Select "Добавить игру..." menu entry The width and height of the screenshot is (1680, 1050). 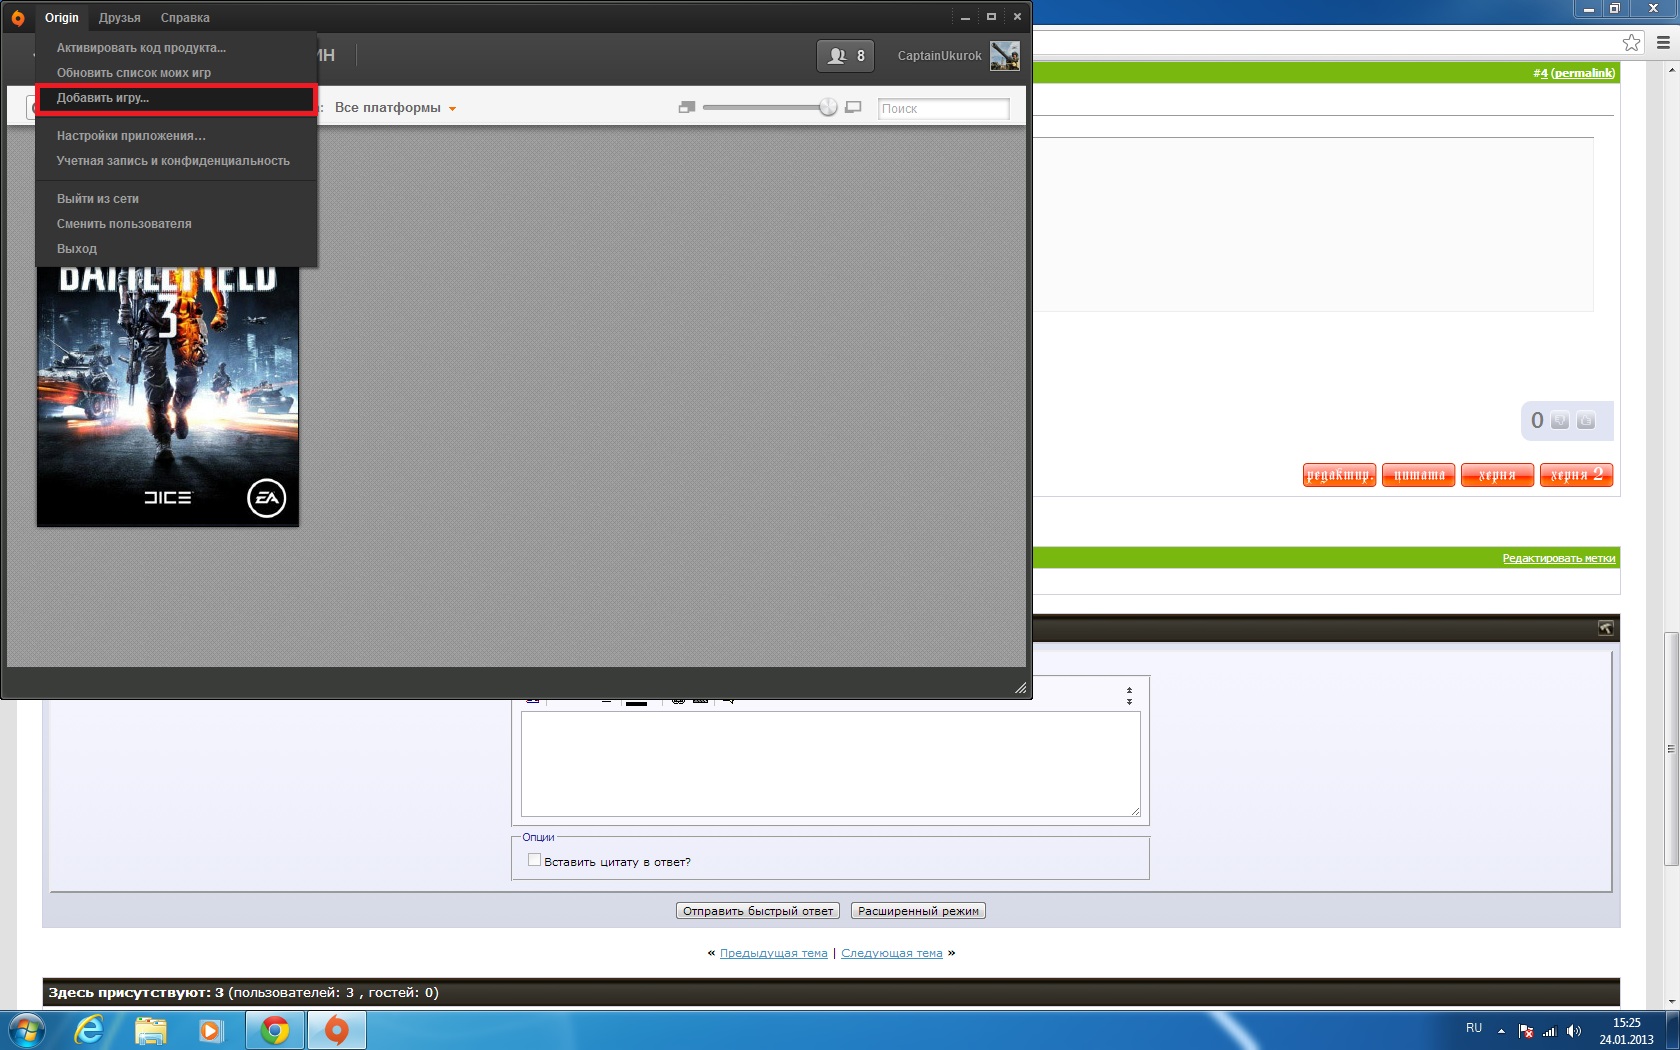tap(103, 98)
